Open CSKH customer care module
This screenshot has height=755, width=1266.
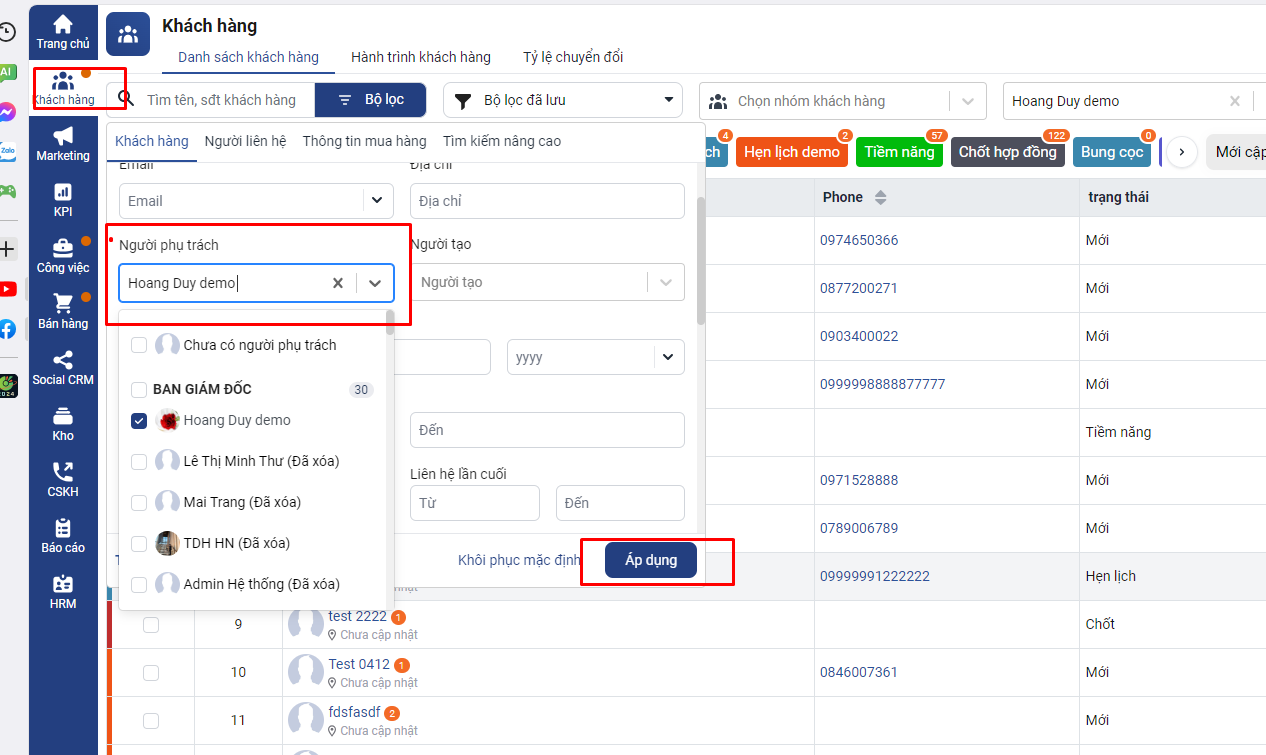point(63,479)
